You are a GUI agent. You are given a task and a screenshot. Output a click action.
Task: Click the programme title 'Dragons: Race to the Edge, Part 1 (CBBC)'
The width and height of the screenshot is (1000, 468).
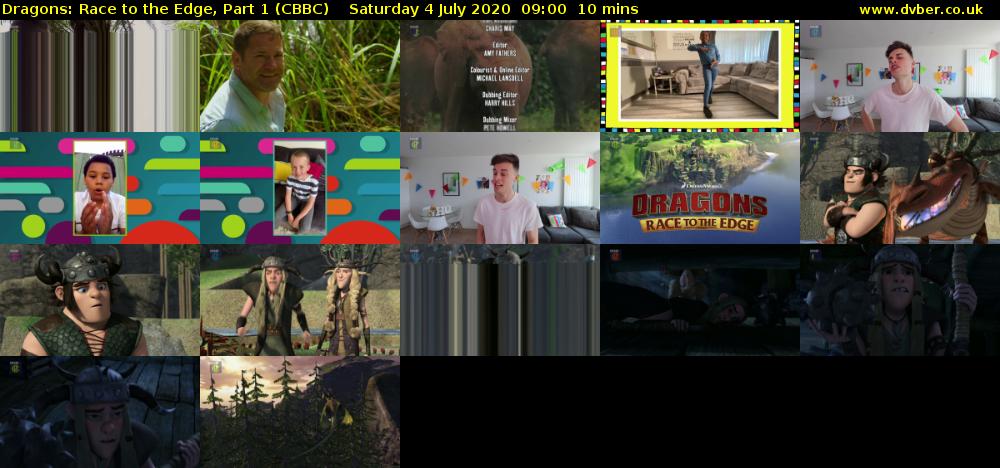tap(165, 10)
